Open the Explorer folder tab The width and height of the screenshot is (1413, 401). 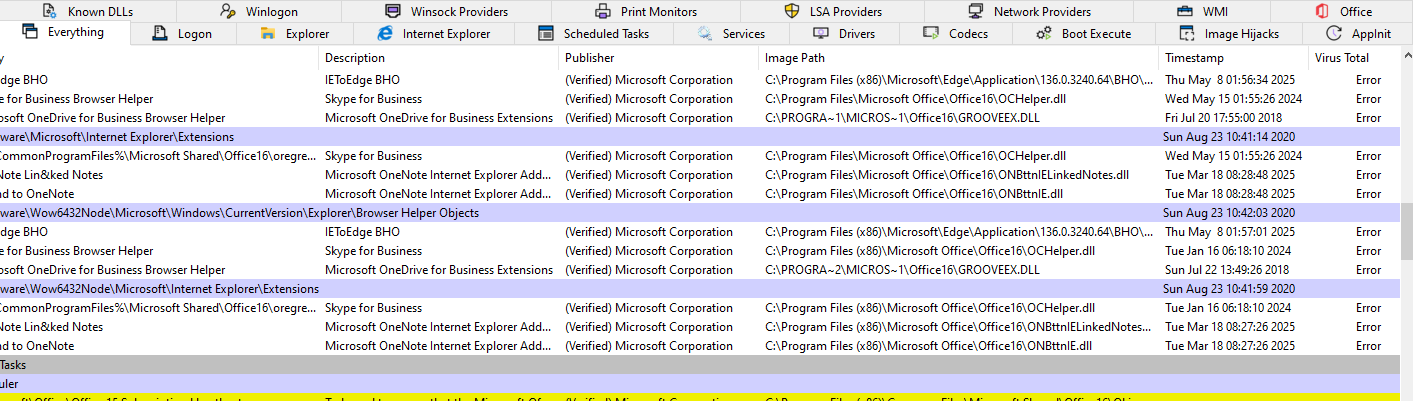[x=294, y=34]
